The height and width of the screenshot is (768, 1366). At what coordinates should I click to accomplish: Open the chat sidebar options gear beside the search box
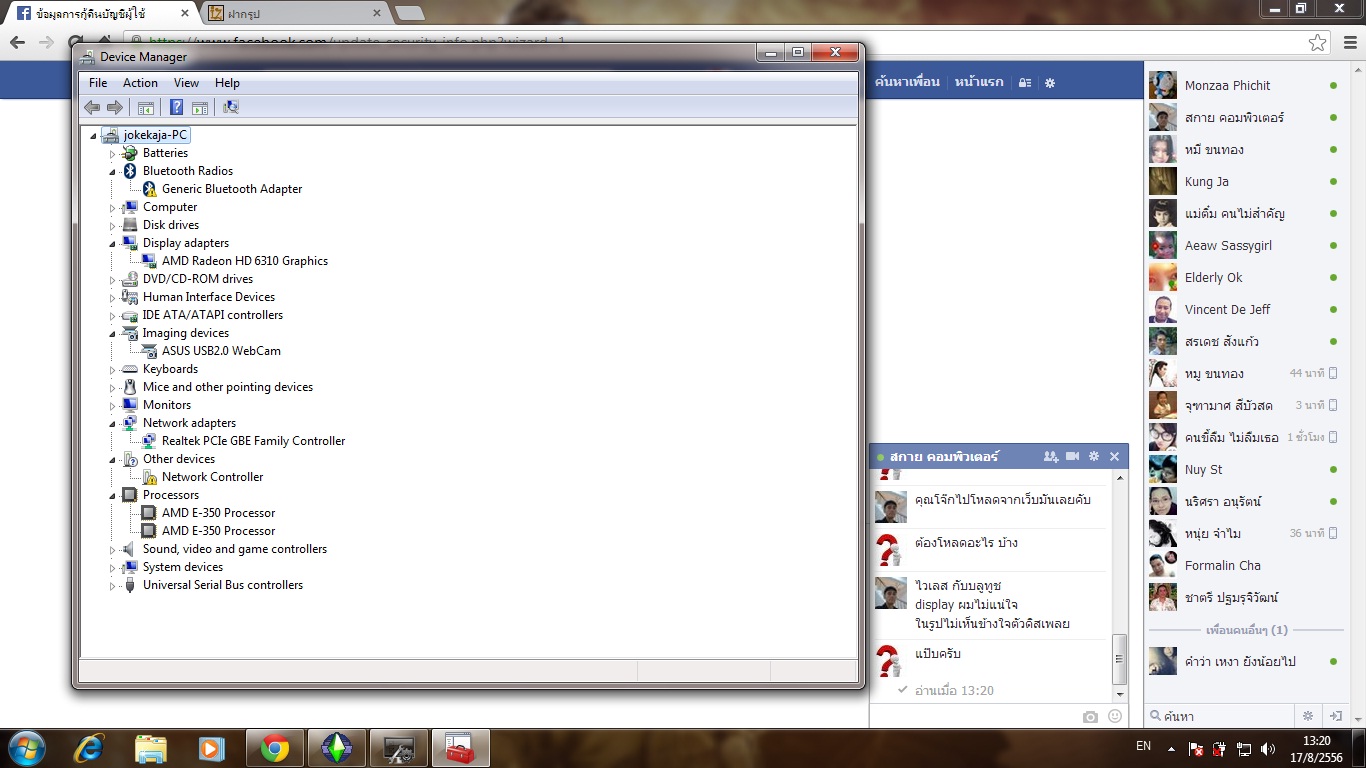[1307, 716]
